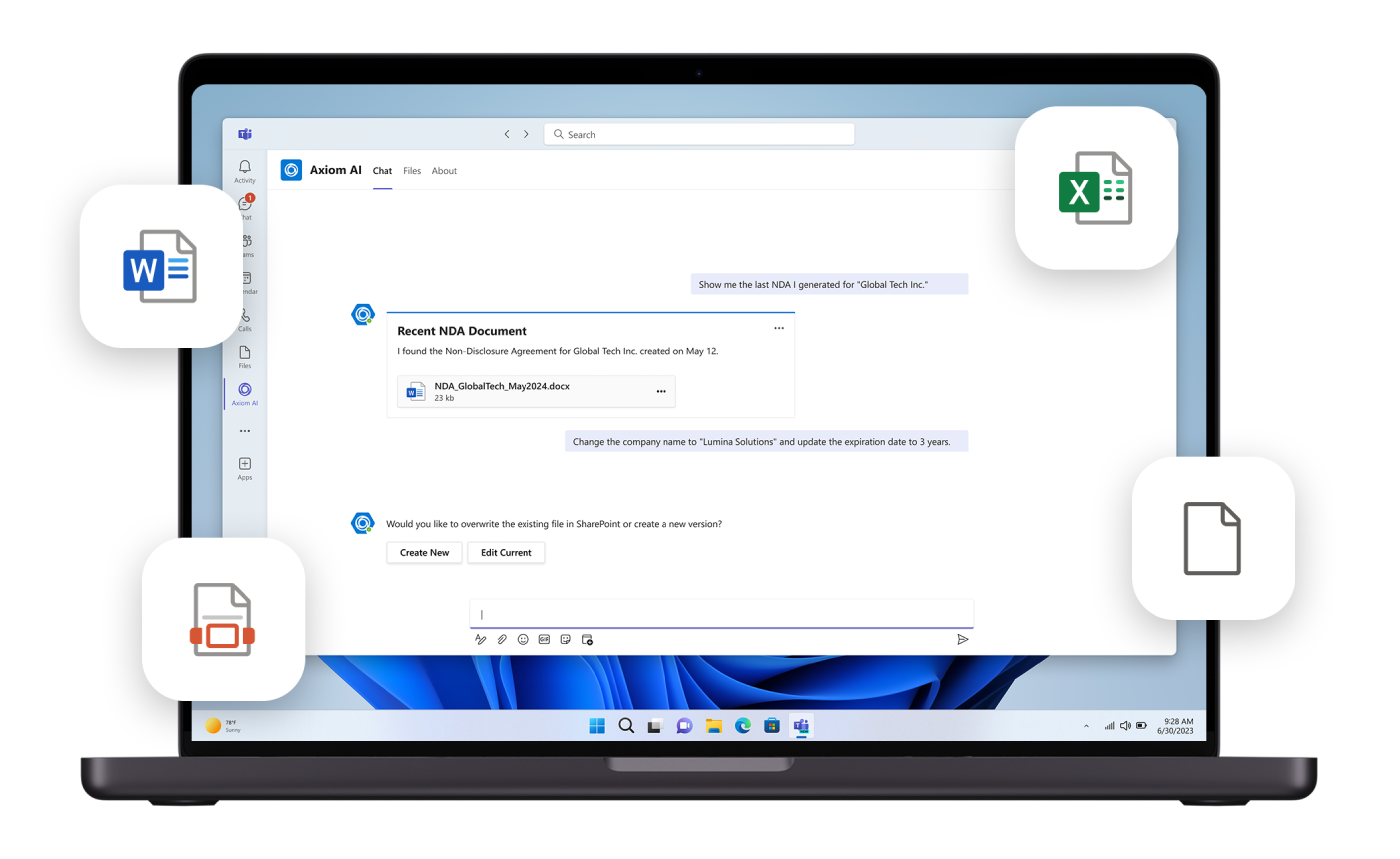
Task: Click the Edit Current button
Action: click(506, 552)
